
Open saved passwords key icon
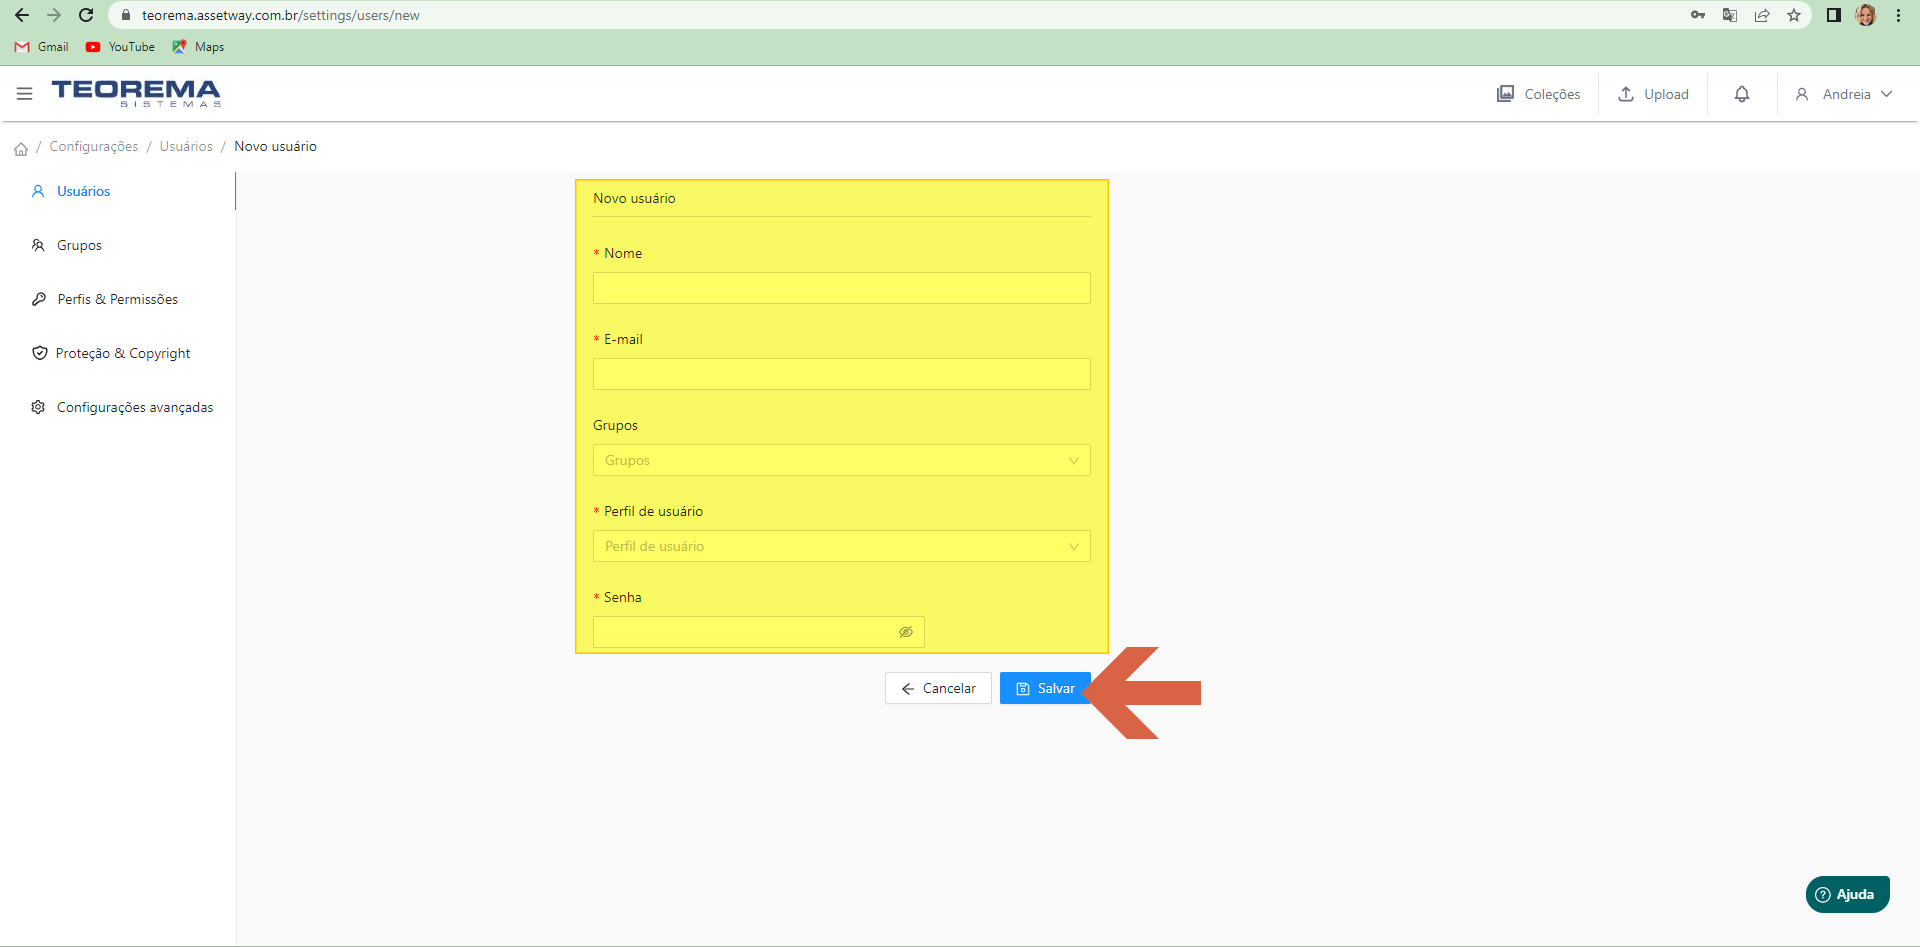tap(1698, 15)
